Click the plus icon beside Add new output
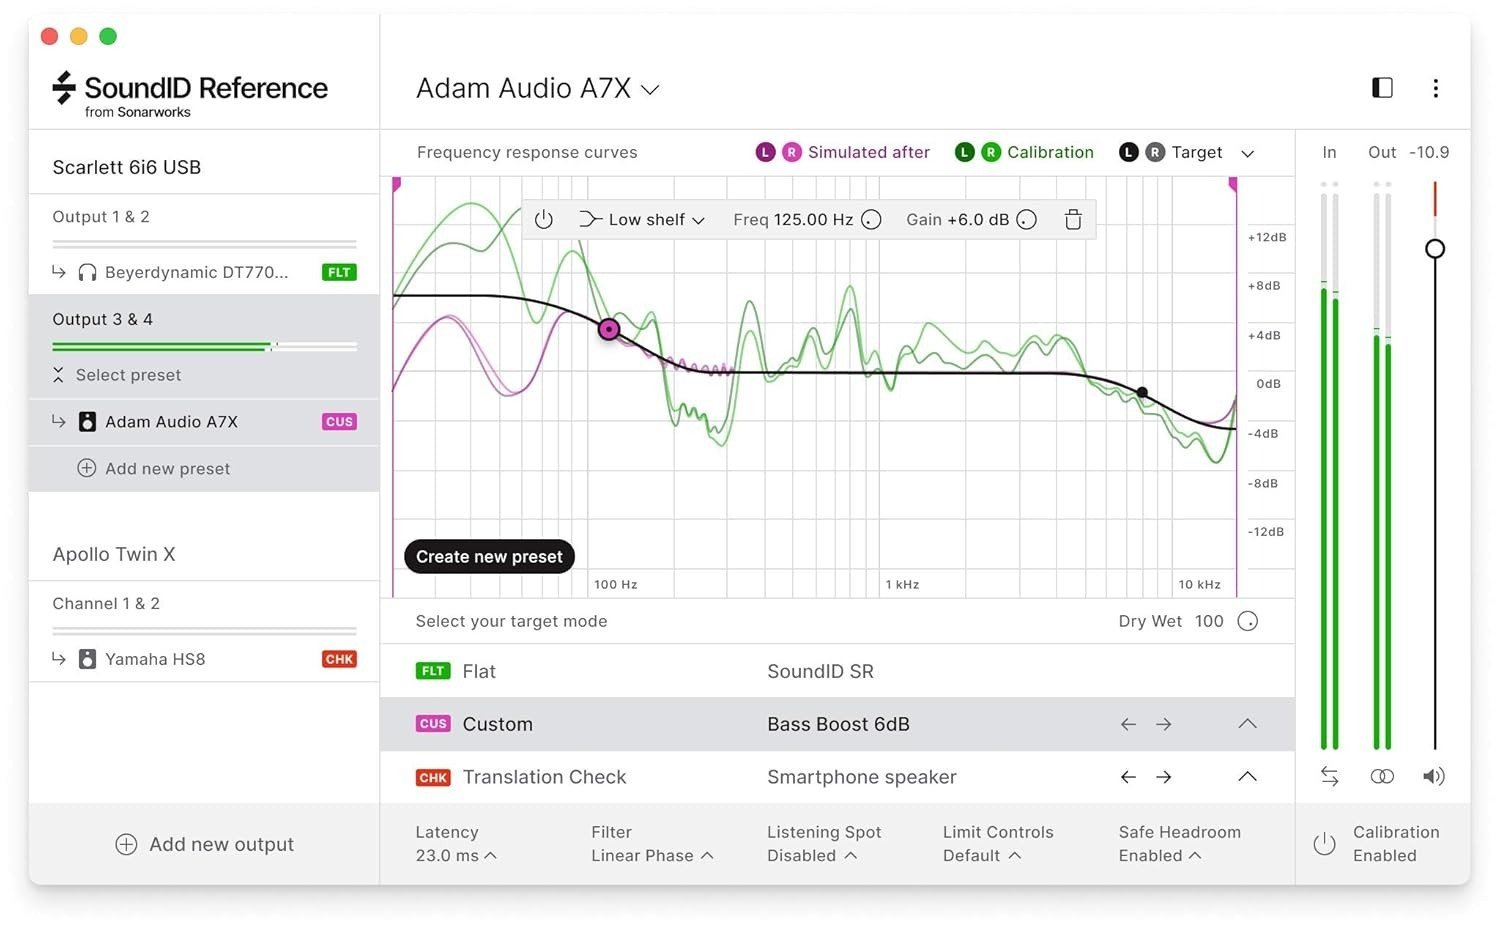 (x=126, y=844)
